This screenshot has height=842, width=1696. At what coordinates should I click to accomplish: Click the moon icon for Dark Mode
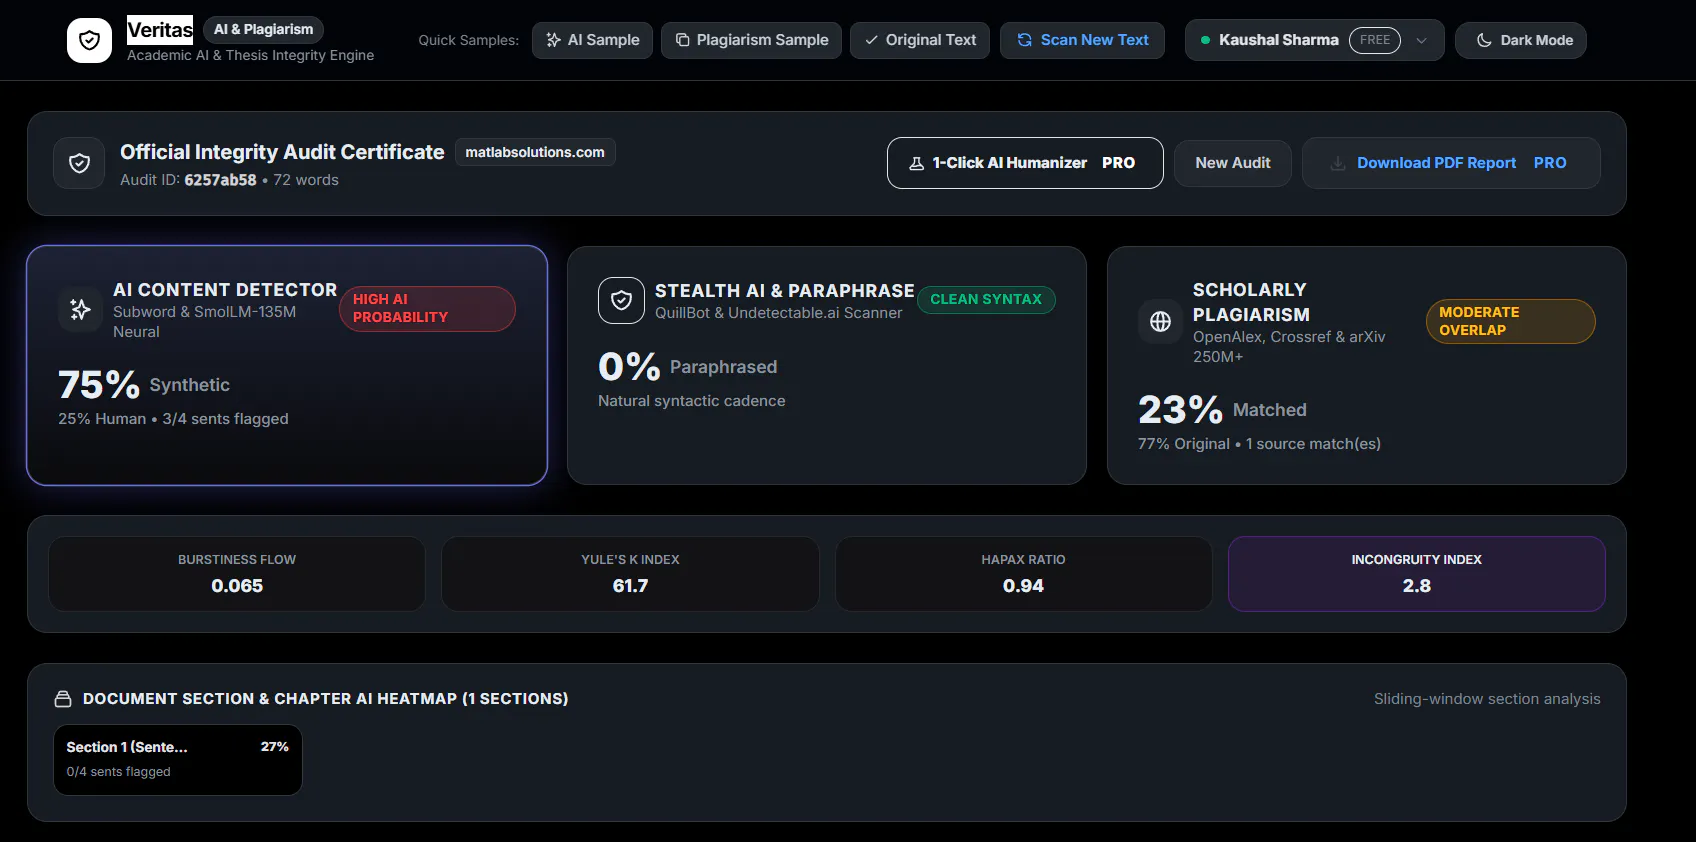click(x=1484, y=40)
